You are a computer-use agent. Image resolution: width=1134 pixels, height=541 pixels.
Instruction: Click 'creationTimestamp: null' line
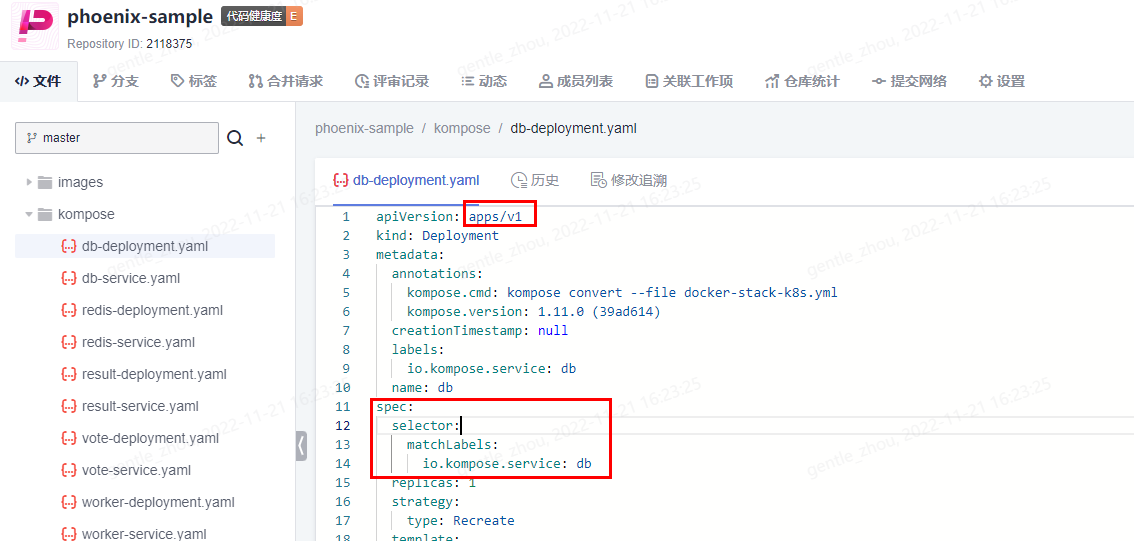point(480,331)
